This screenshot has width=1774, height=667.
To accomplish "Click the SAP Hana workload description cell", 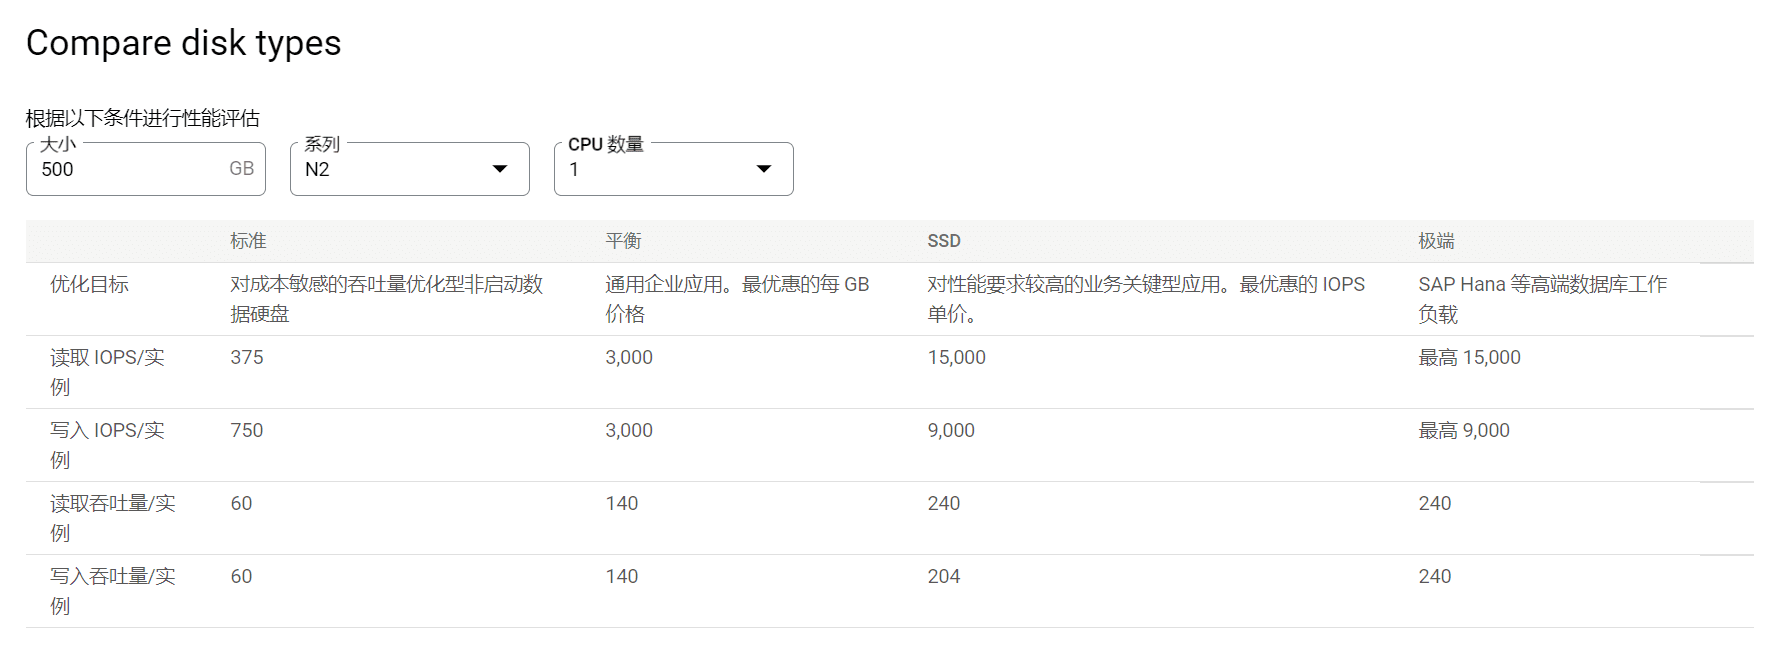I will (x=1543, y=298).
